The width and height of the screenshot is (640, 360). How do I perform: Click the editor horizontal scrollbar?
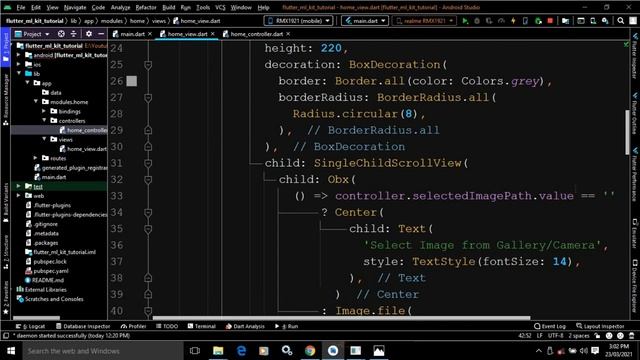[x=342, y=318]
